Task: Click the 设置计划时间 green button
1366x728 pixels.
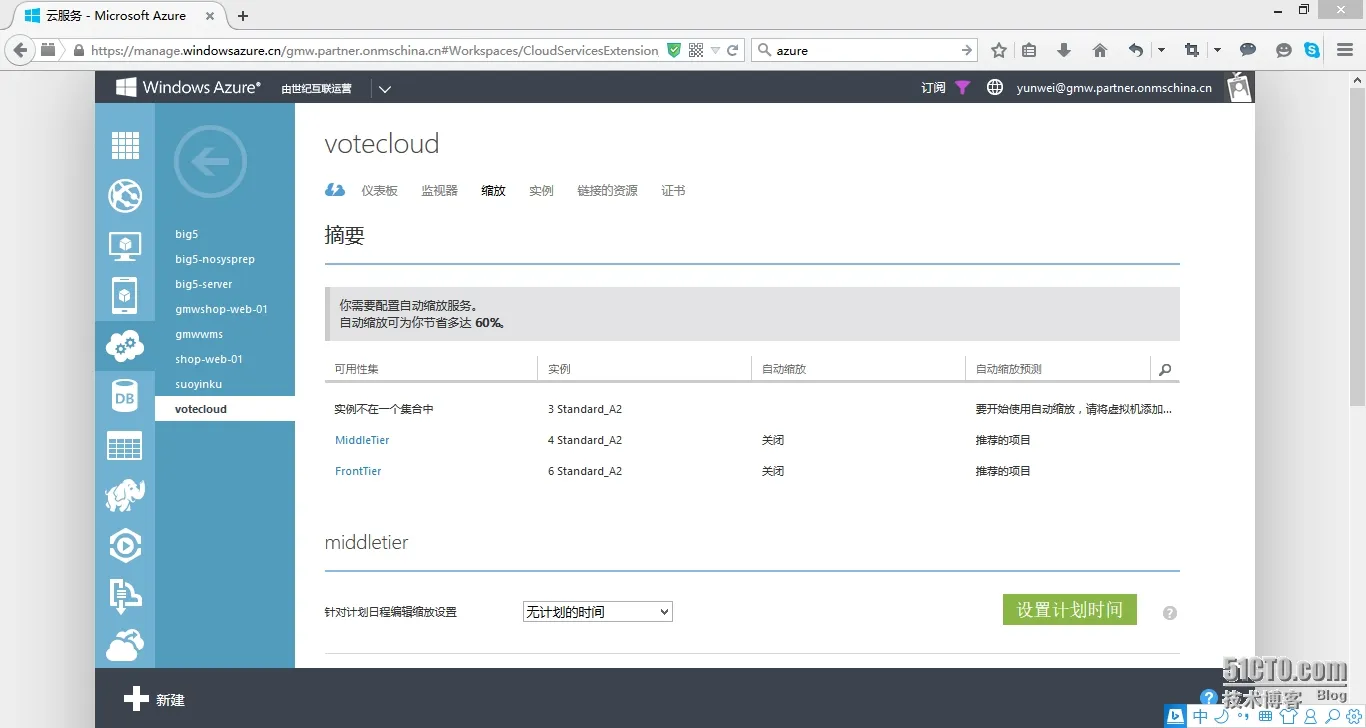Action: point(1070,610)
